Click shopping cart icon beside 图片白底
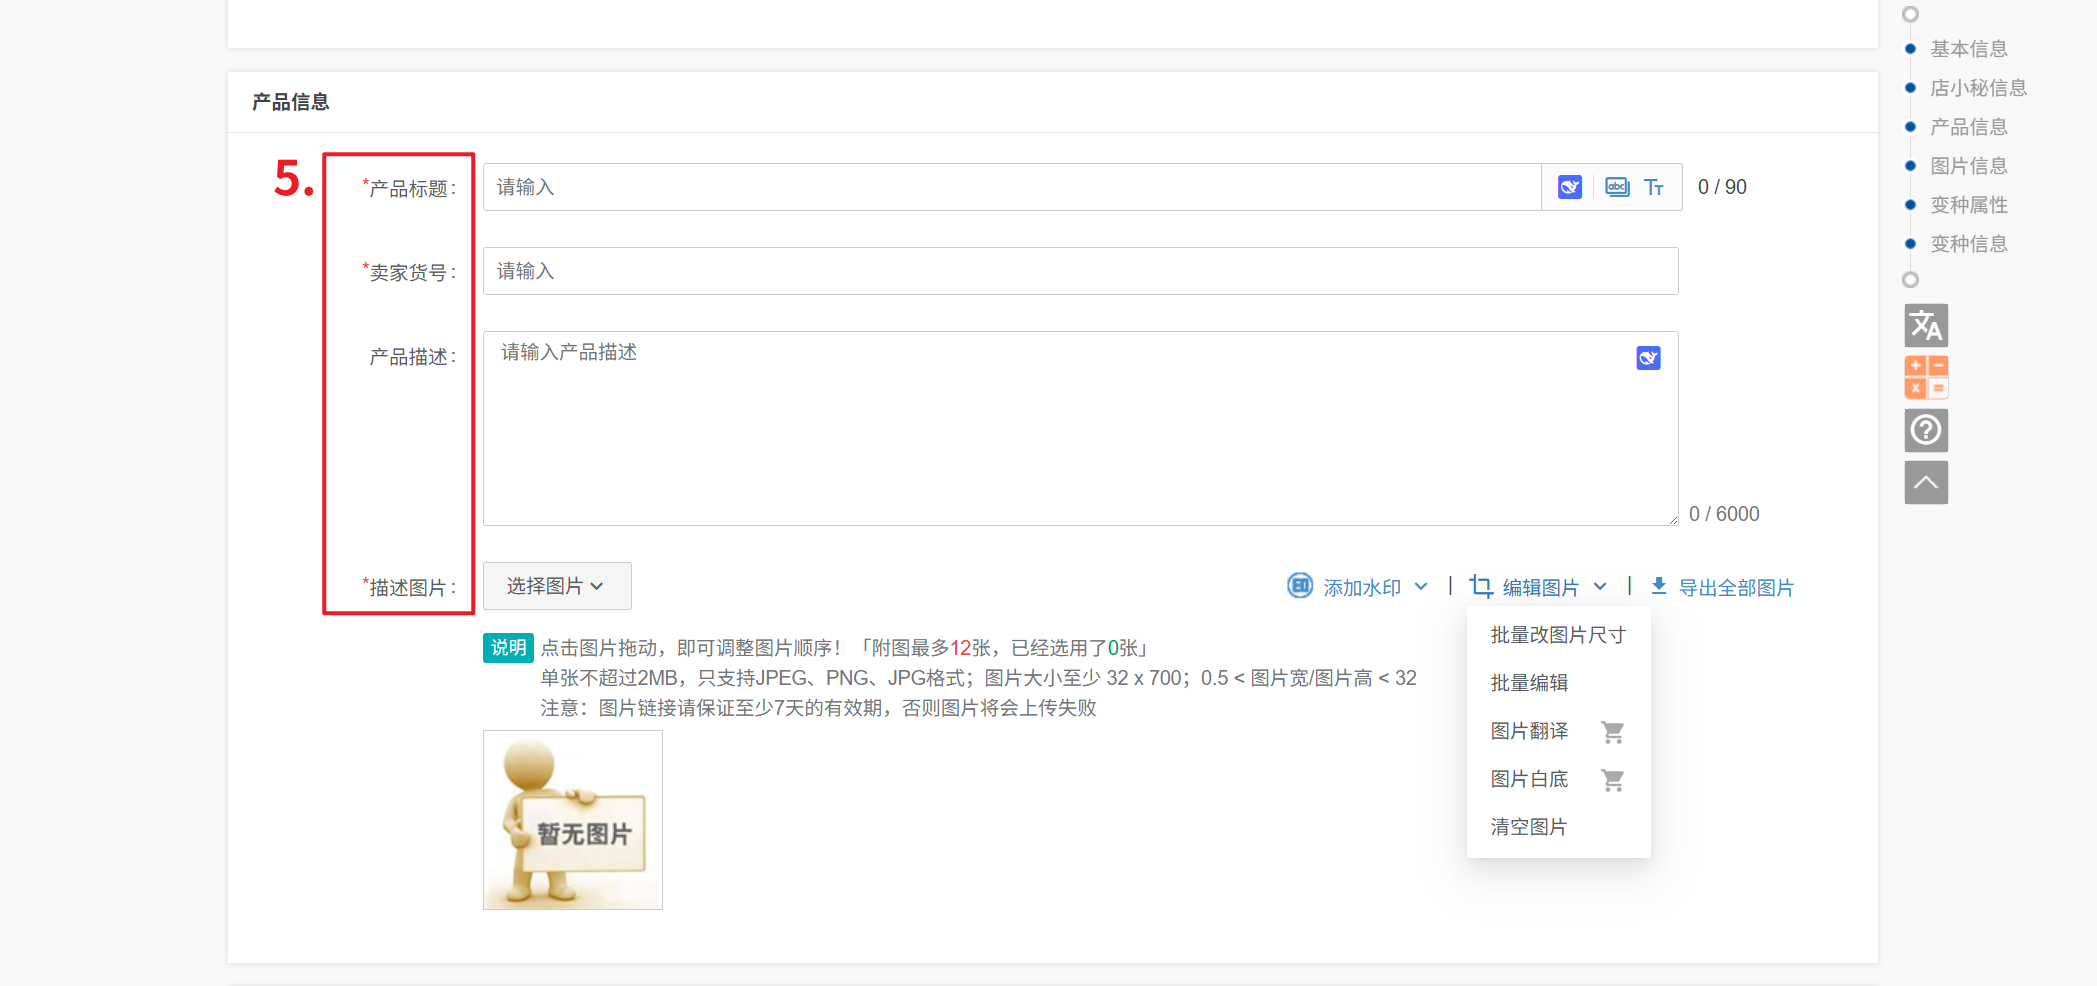Image resolution: width=2097 pixels, height=986 pixels. (1612, 780)
